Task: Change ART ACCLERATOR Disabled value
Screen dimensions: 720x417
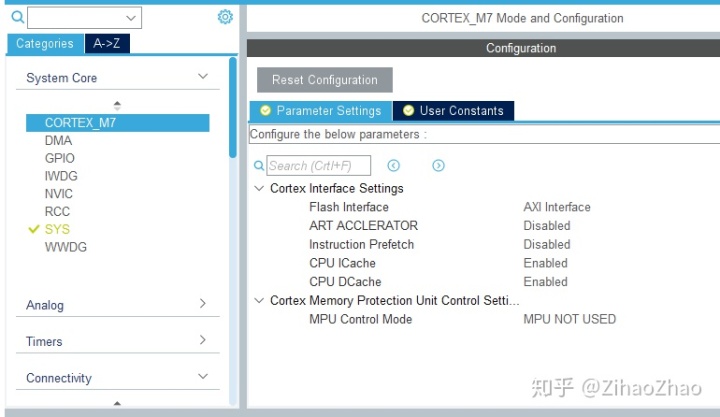Action: (x=547, y=226)
